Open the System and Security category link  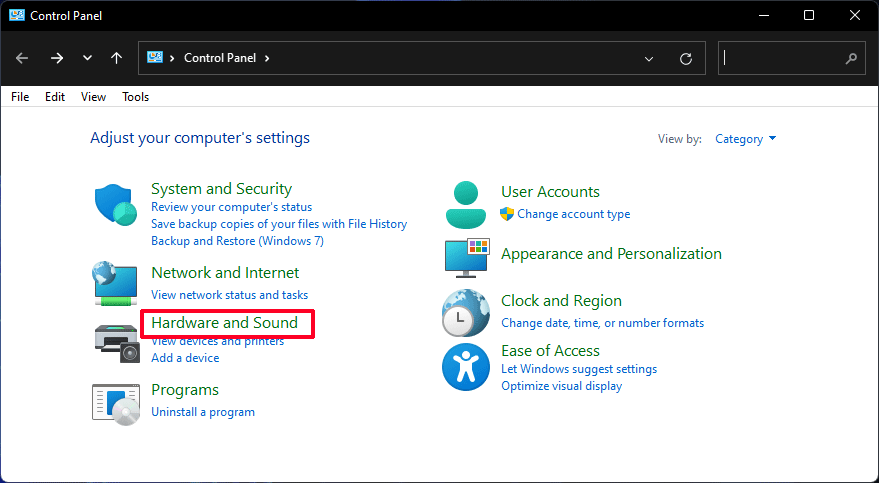[221, 189]
